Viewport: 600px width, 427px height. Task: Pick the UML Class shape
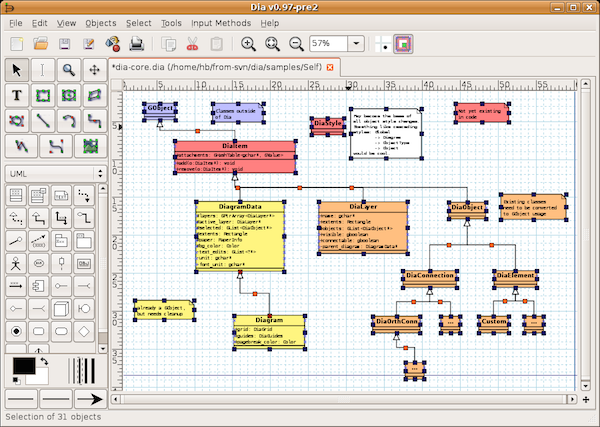coord(16,196)
